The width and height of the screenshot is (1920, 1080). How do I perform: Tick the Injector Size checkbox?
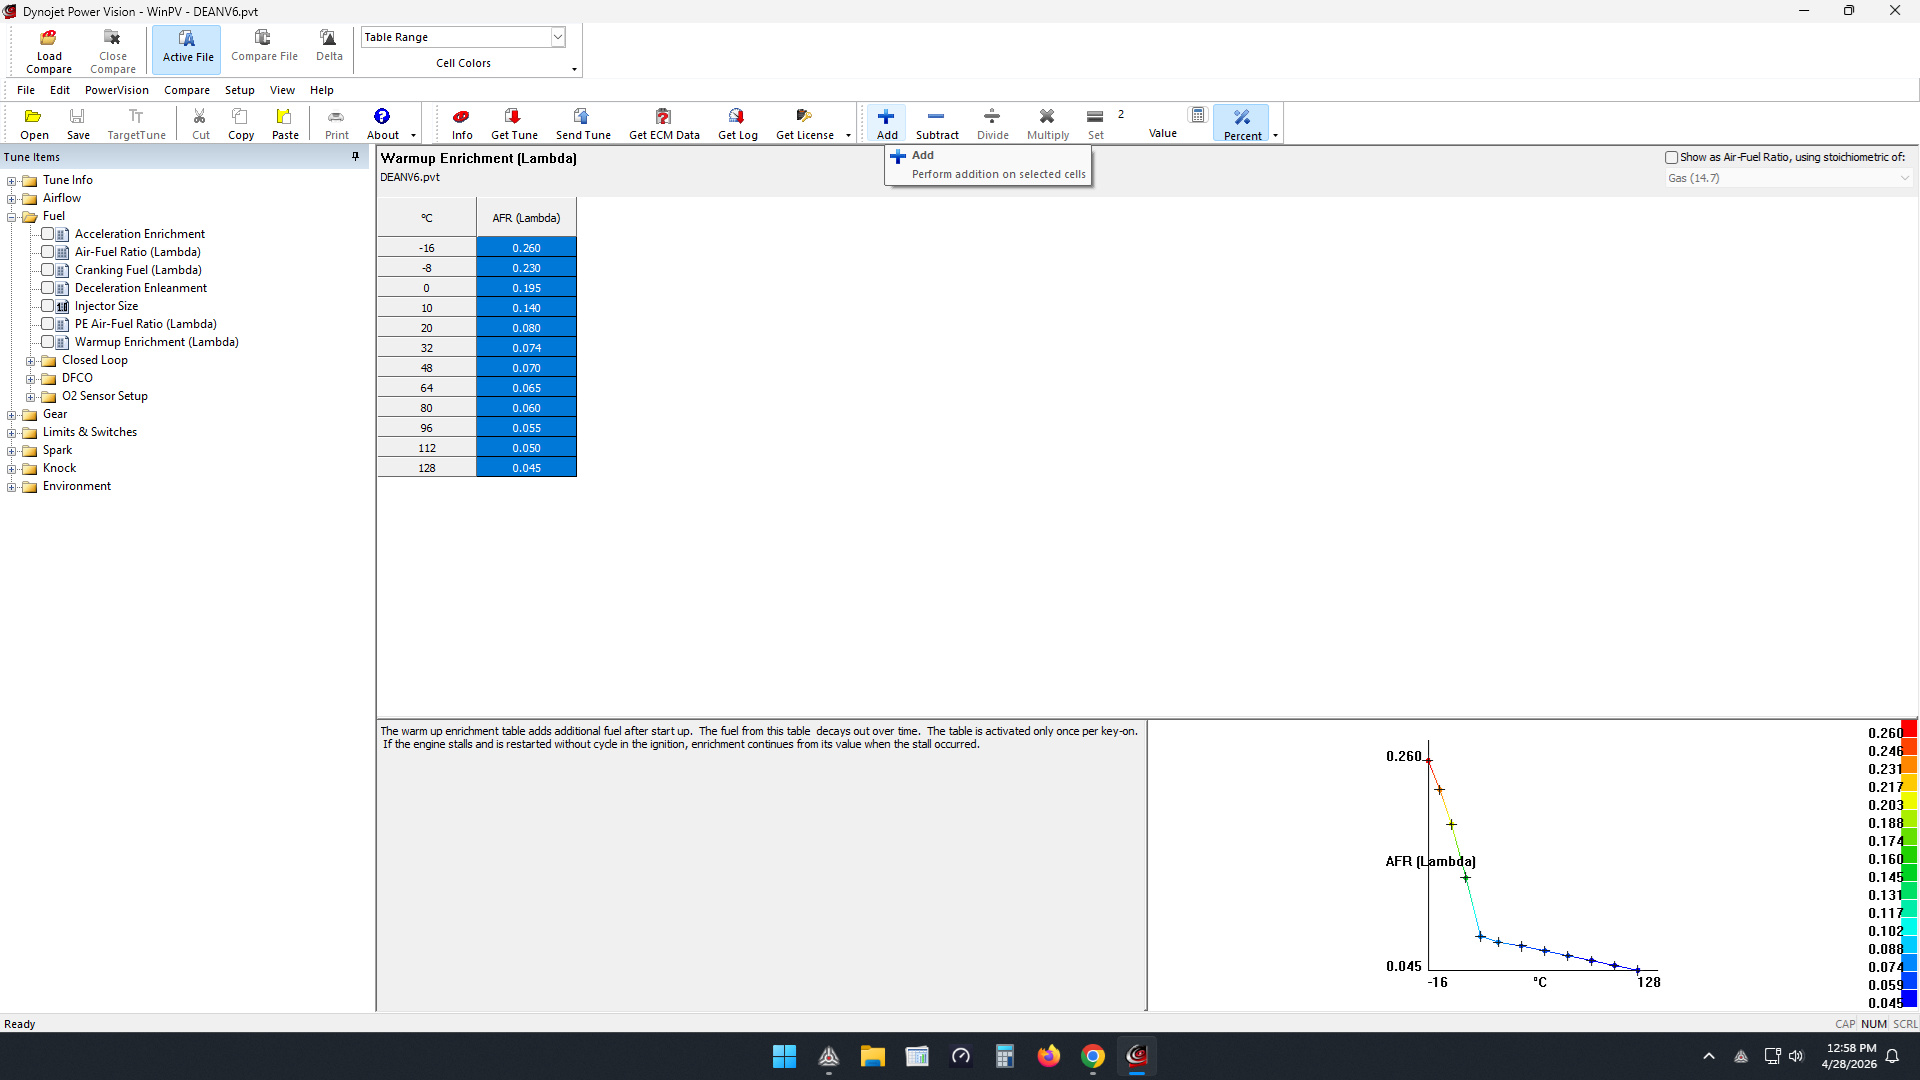tap(47, 306)
